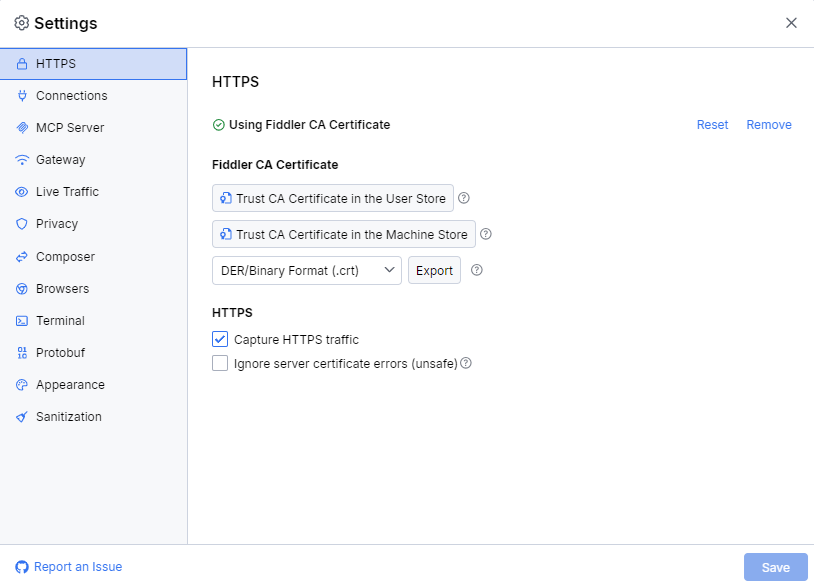Enable Ignore server certificate errors

219,363
